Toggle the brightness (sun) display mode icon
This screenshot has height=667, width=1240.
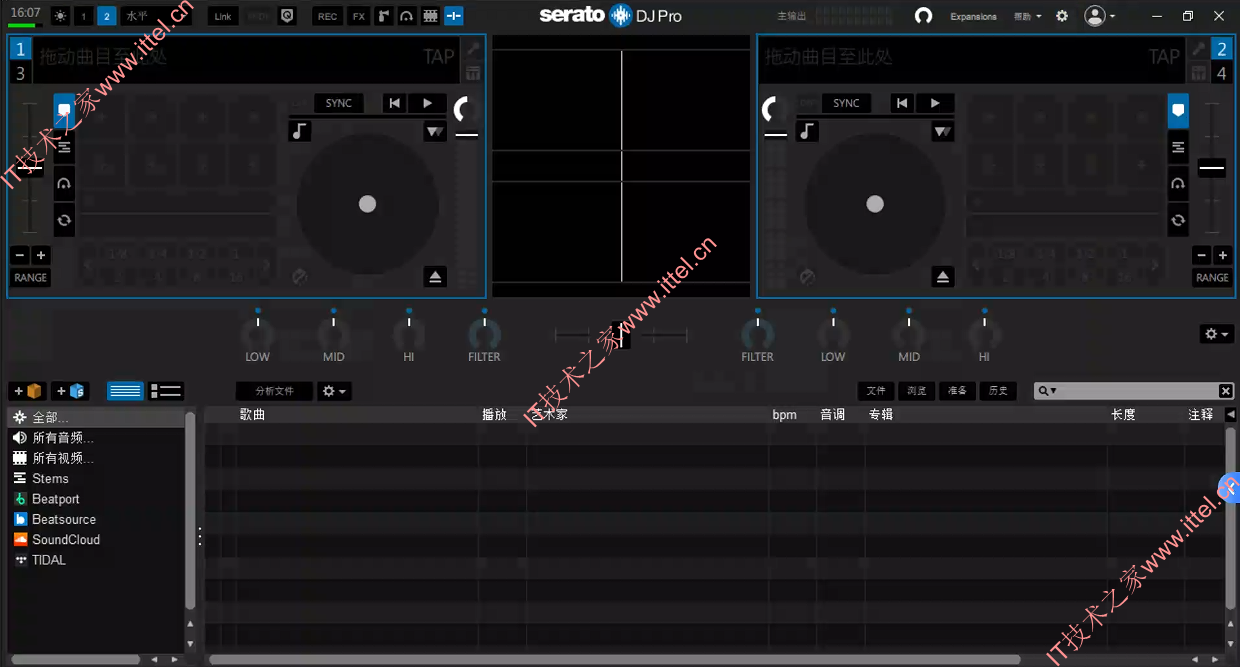[60, 16]
